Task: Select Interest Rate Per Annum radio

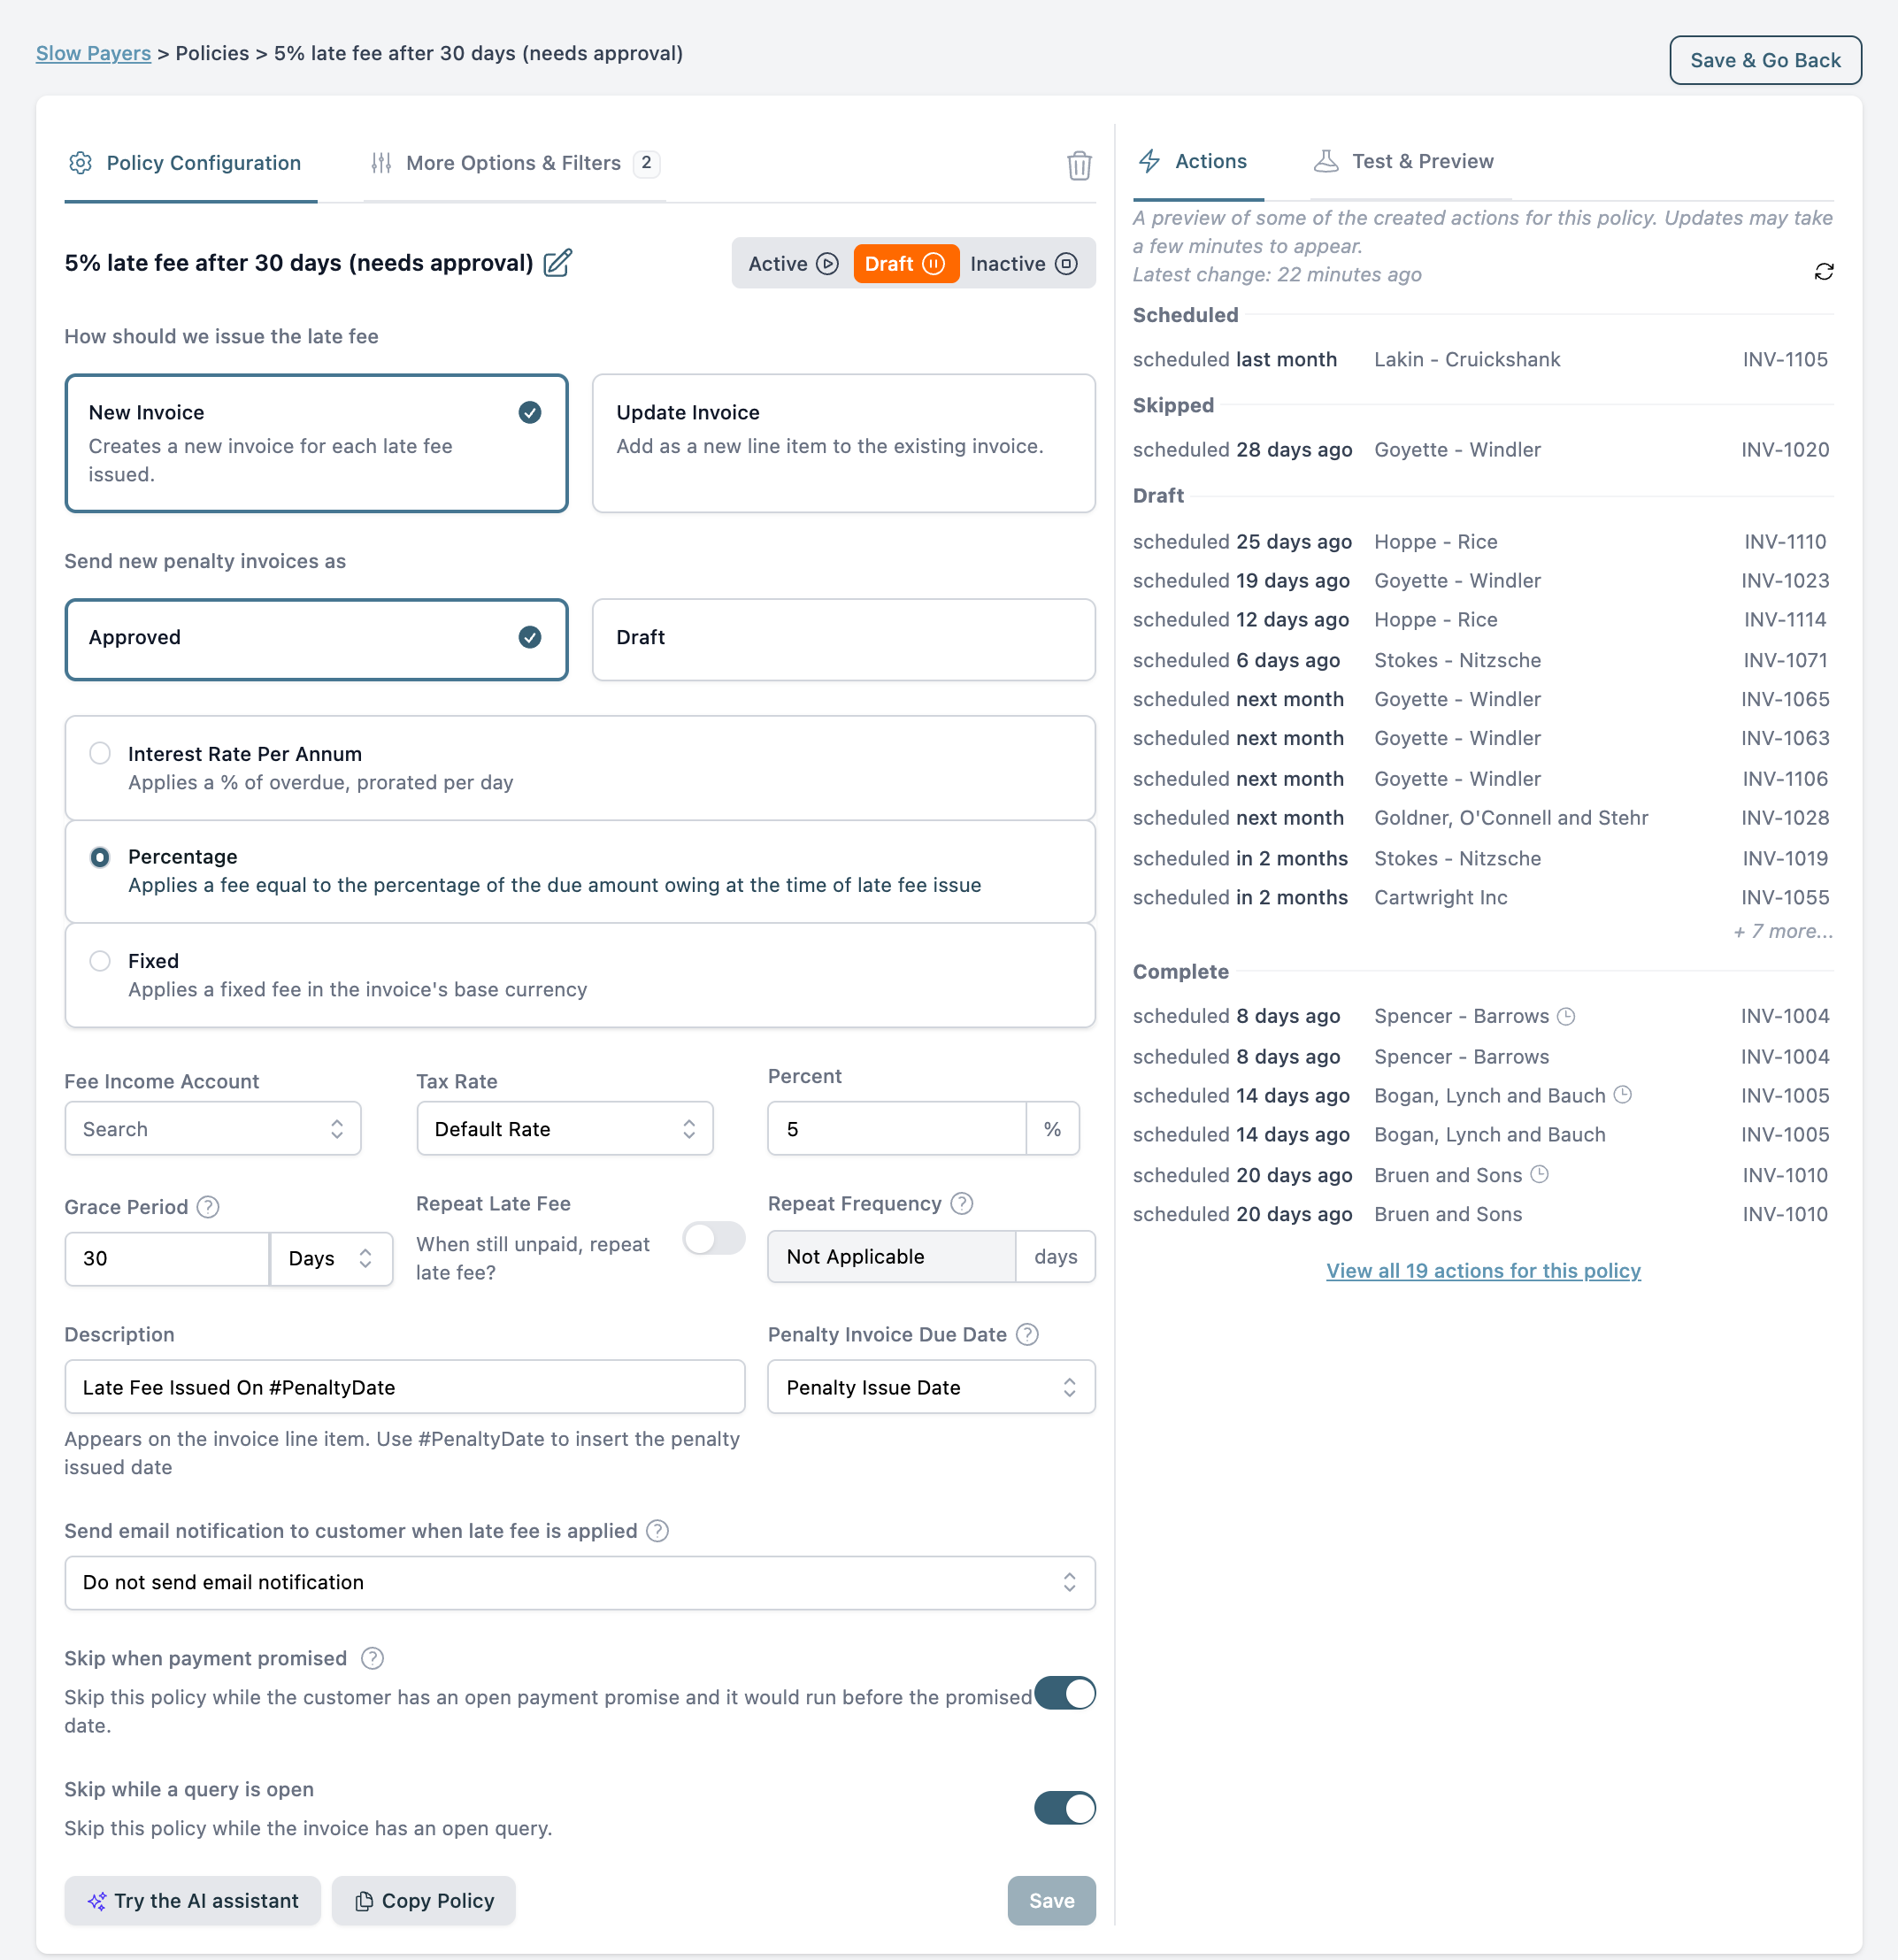Action: point(100,753)
